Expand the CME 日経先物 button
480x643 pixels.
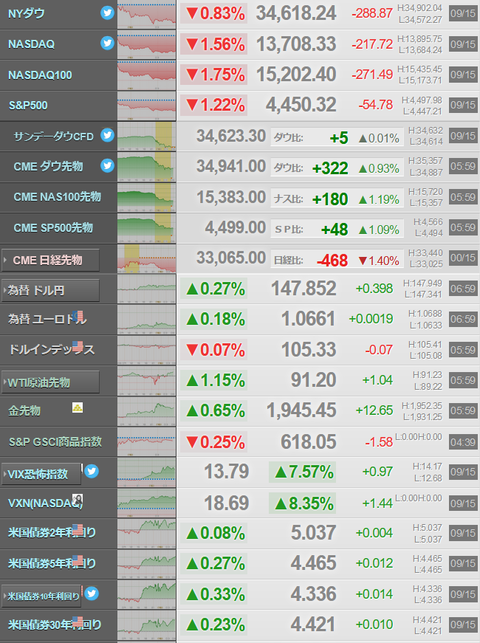tap(50, 260)
